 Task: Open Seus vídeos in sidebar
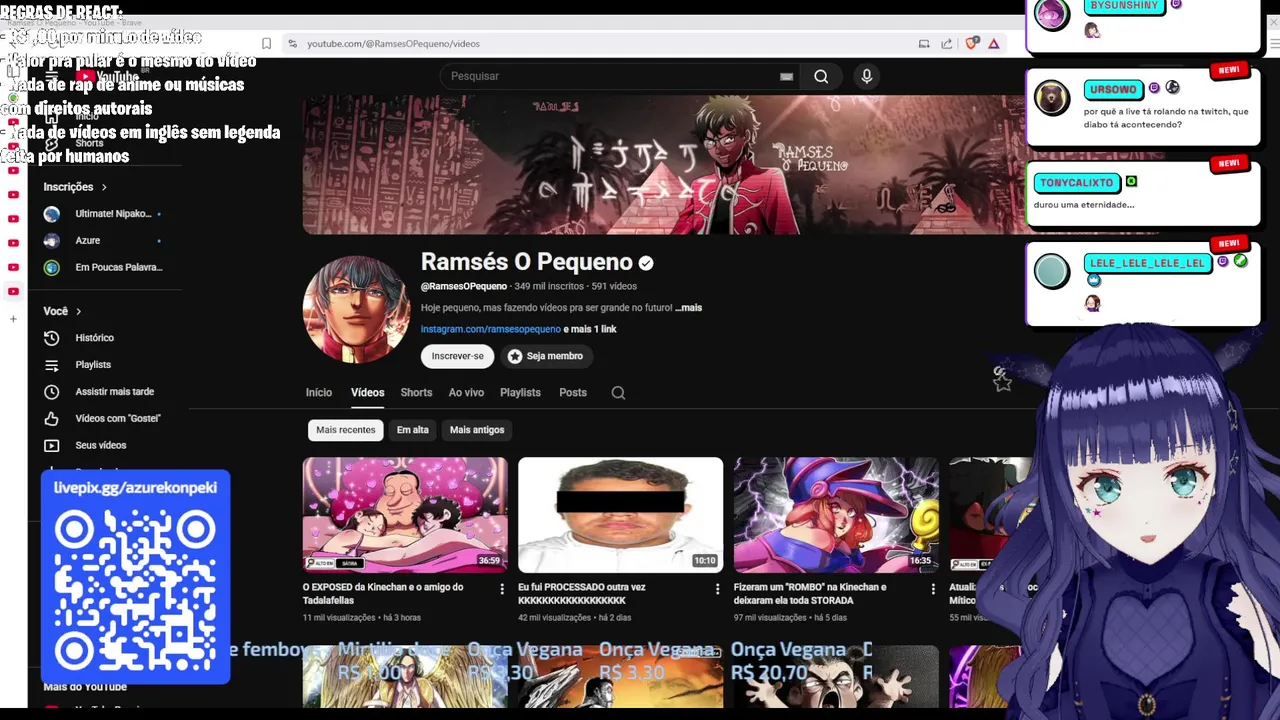(x=101, y=445)
